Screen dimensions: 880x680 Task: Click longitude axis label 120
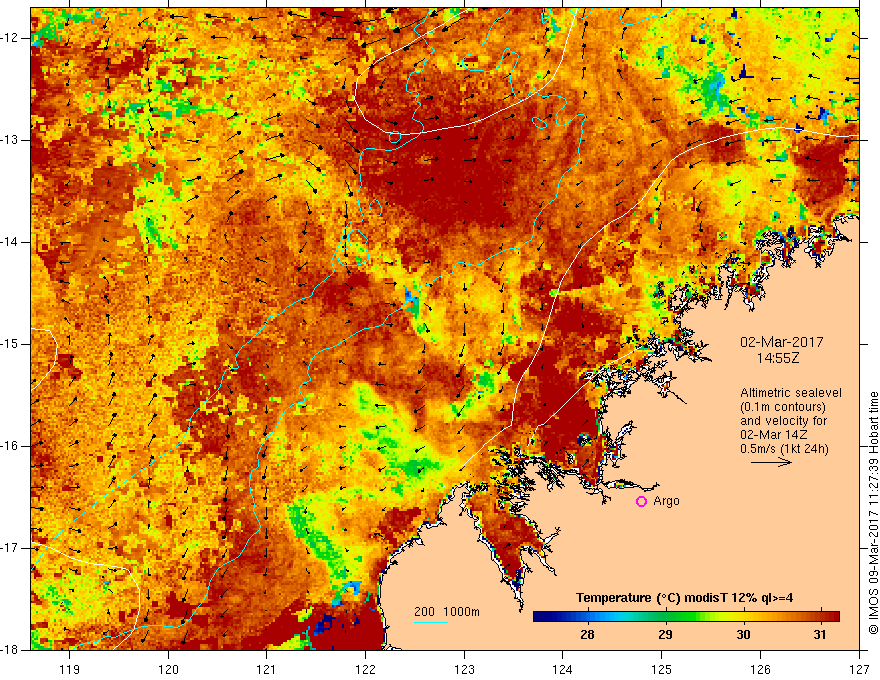168,669
